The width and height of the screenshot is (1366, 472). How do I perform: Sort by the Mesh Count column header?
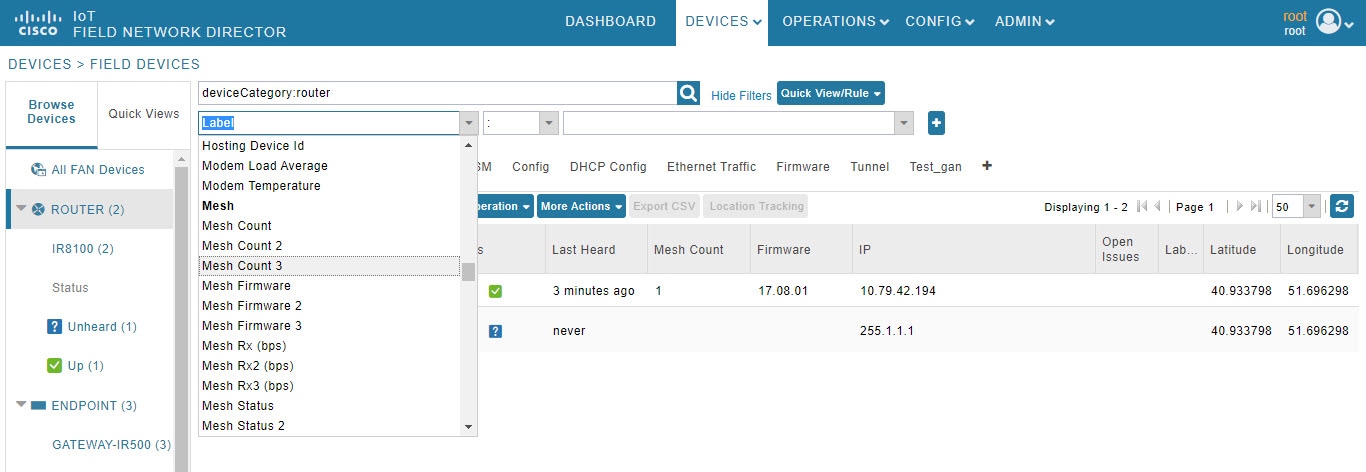(698, 249)
